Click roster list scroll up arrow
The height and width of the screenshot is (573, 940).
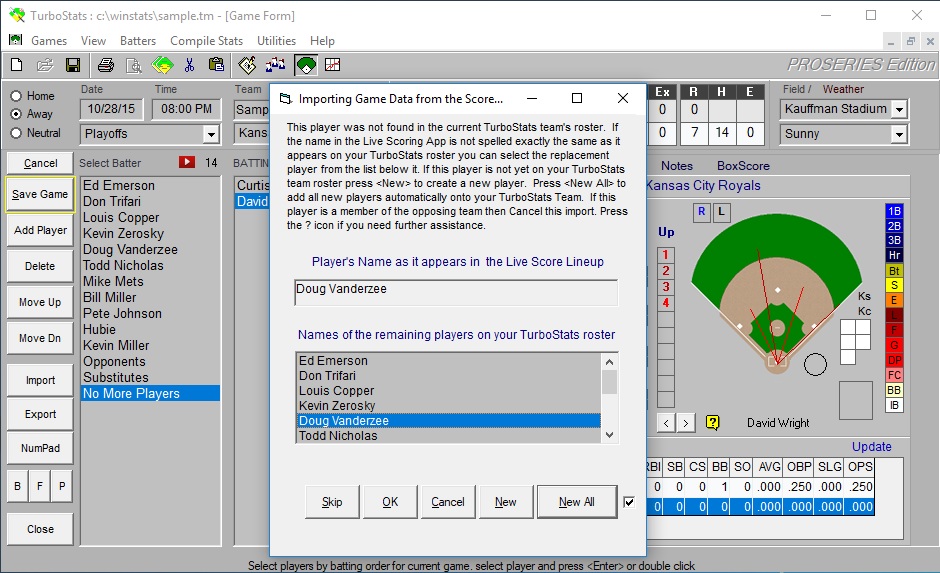[609, 362]
